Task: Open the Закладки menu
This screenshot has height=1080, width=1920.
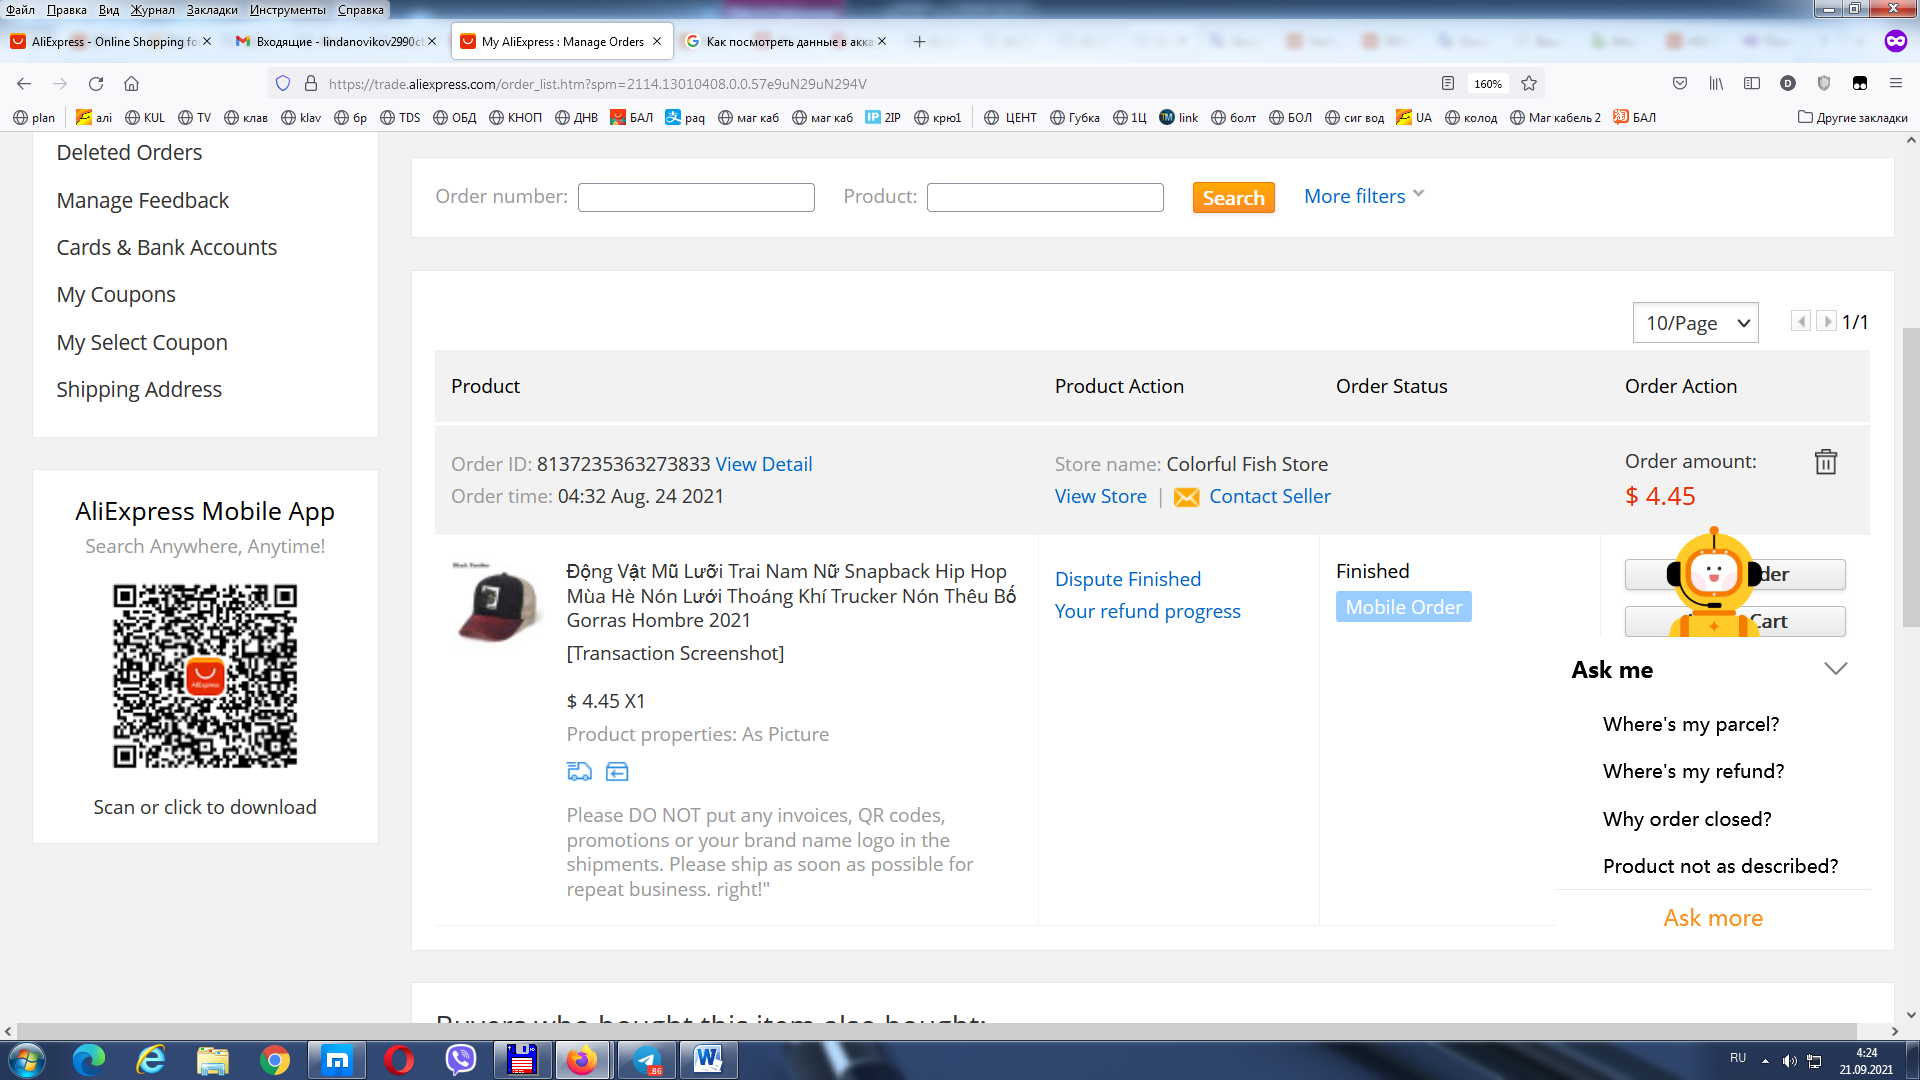Action: [212, 10]
